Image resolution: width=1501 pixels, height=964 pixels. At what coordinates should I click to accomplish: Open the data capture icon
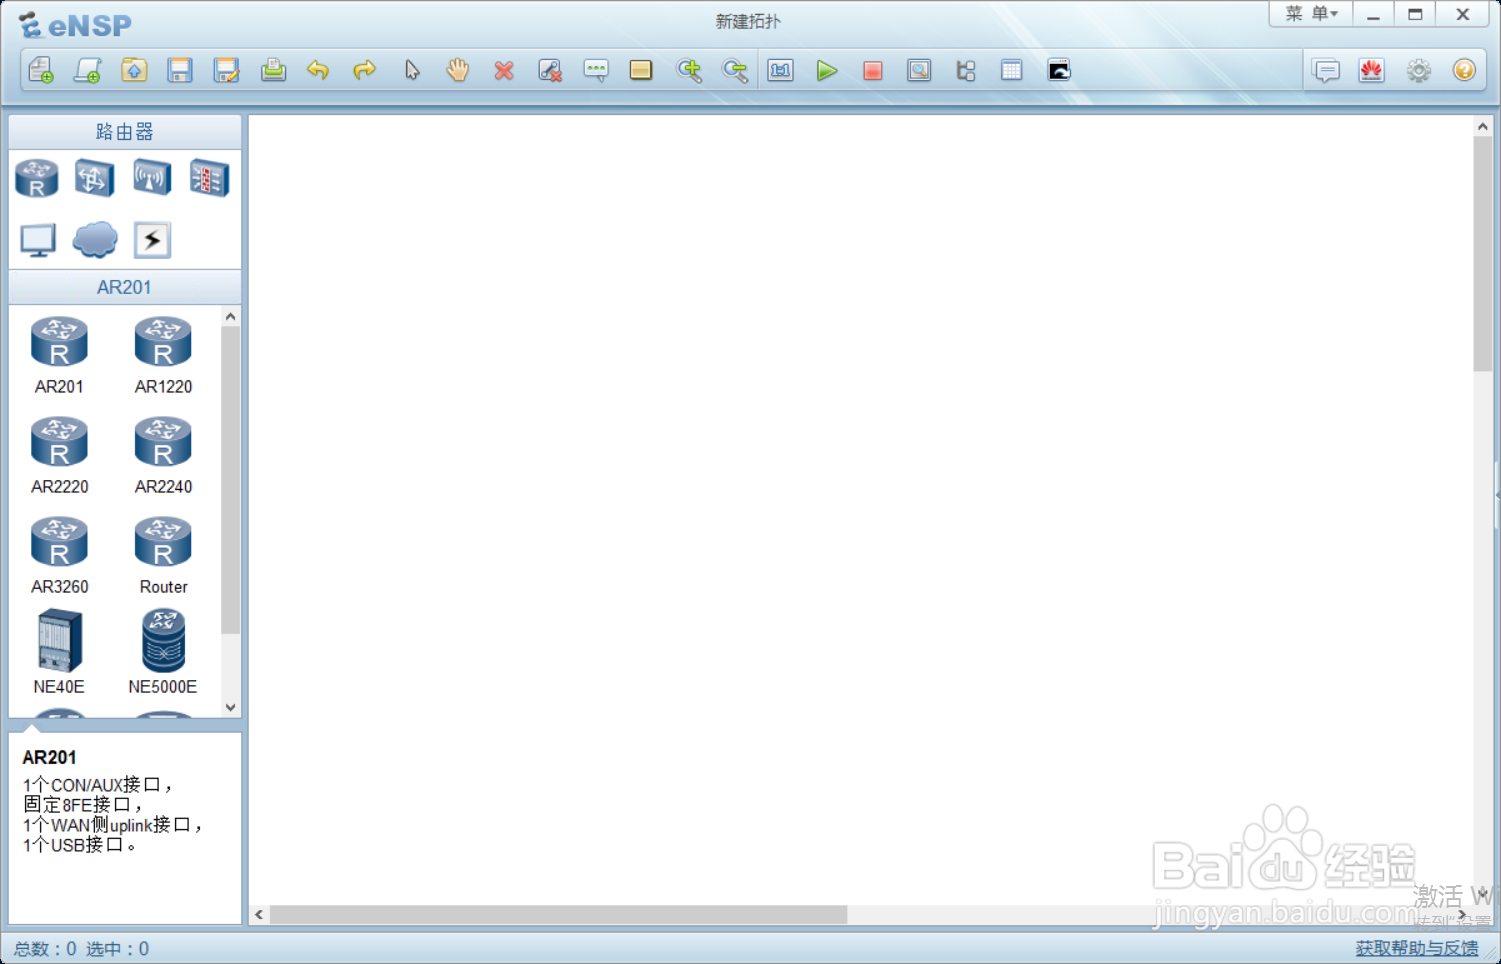[919, 70]
